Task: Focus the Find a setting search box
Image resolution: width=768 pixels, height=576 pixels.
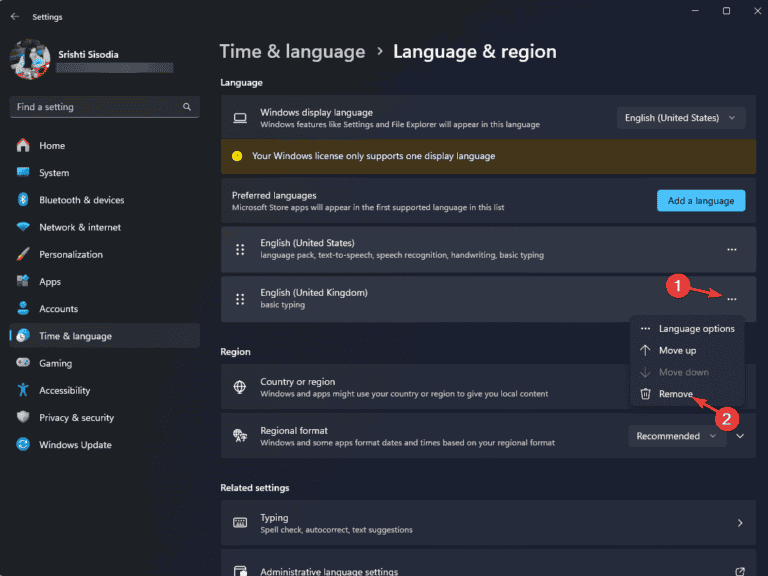Action: point(104,107)
